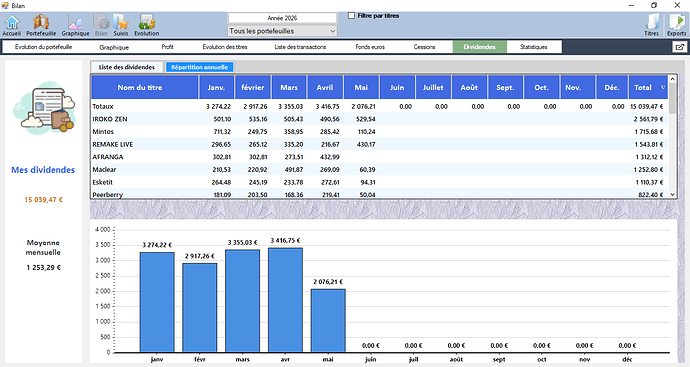Click the Juillet column header
Viewport: 690px width, 367px height.
tap(433, 87)
